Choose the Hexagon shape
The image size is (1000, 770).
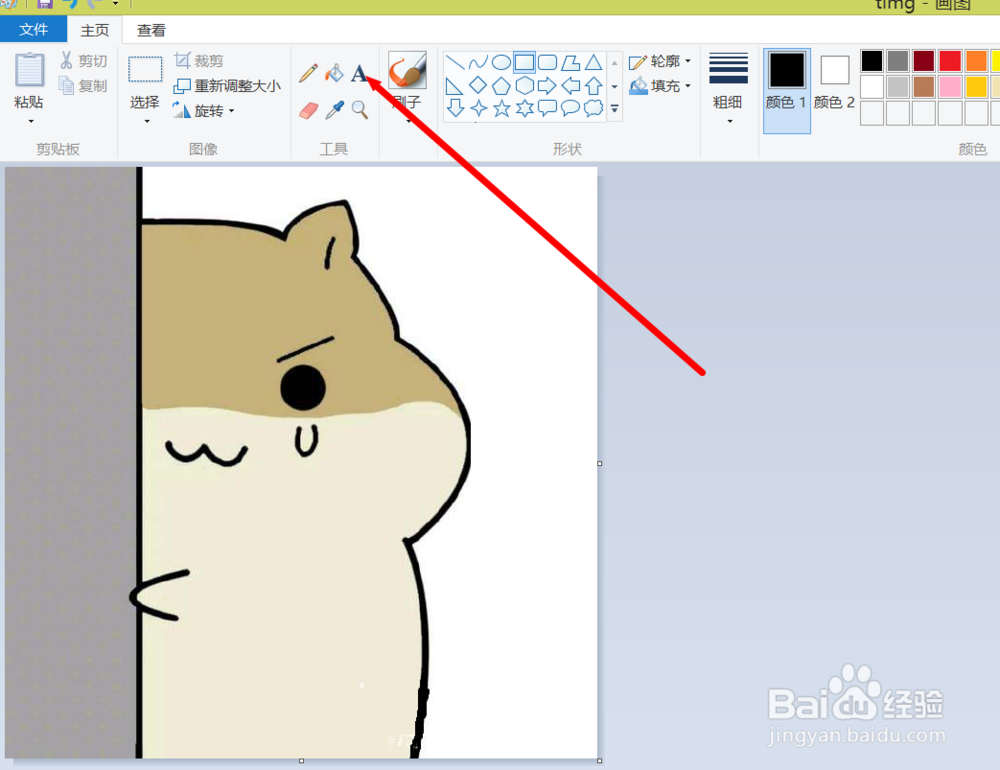(524, 85)
